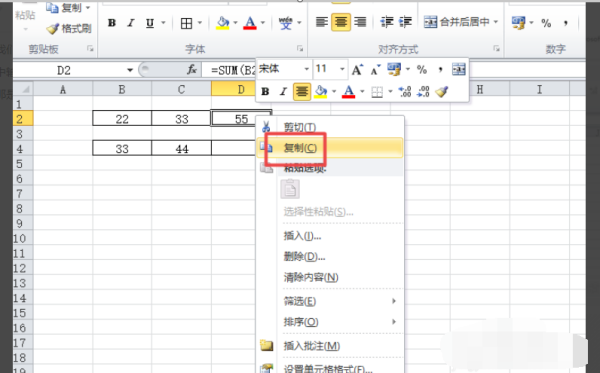Click the fx insert function icon

[x=192, y=70]
